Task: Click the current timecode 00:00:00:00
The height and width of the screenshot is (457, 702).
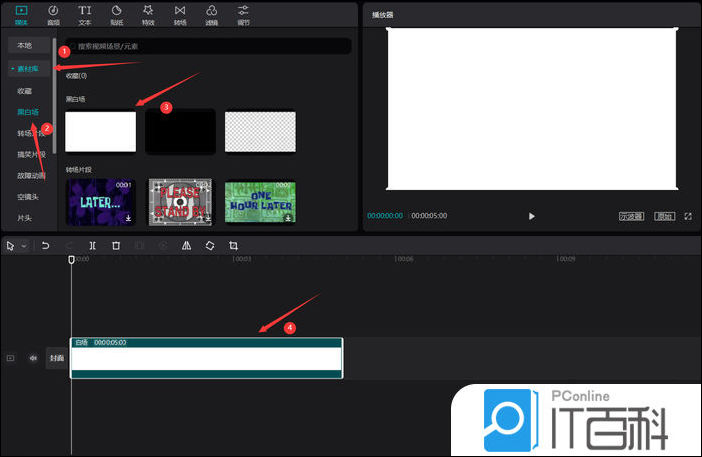Action: (385, 216)
